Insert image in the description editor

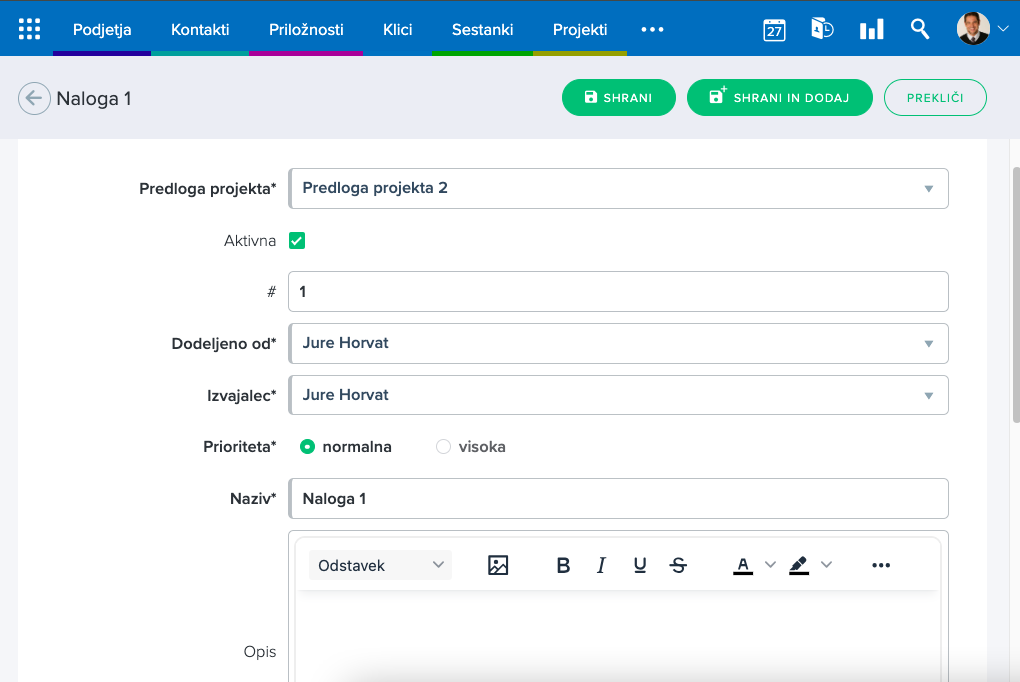(x=498, y=565)
